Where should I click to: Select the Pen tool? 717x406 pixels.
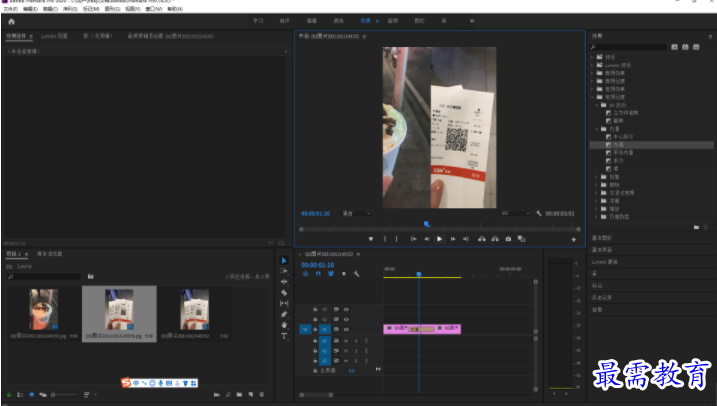[284, 314]
